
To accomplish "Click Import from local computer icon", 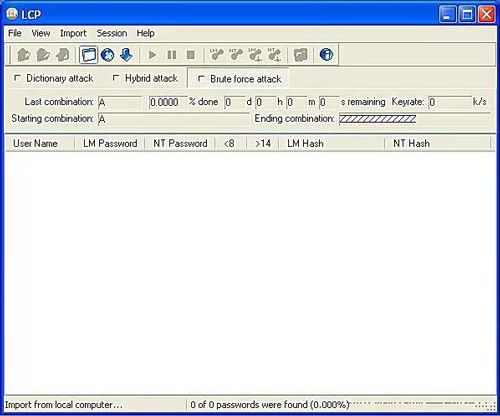I will tap(88, 55).
